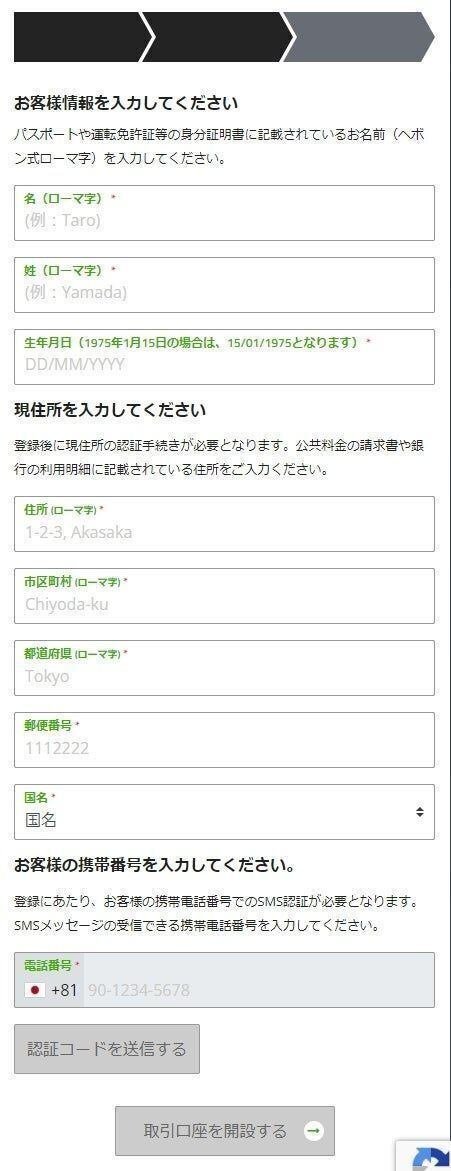Viewport: 451px width, 1171px height.
Task: Click the お客様情報を入力してください heading
Action: tap(126, 103)
